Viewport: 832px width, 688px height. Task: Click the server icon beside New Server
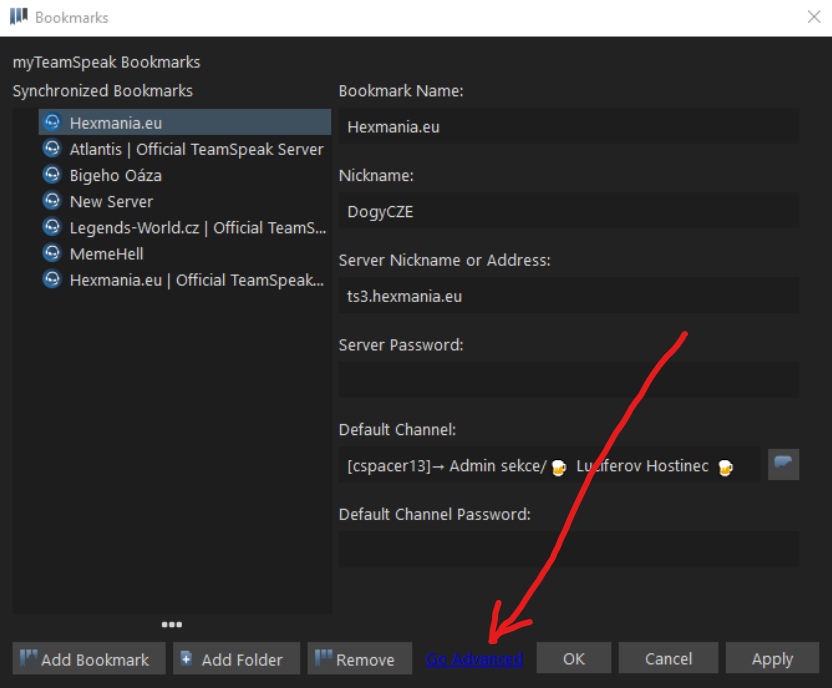pos(51,201)
